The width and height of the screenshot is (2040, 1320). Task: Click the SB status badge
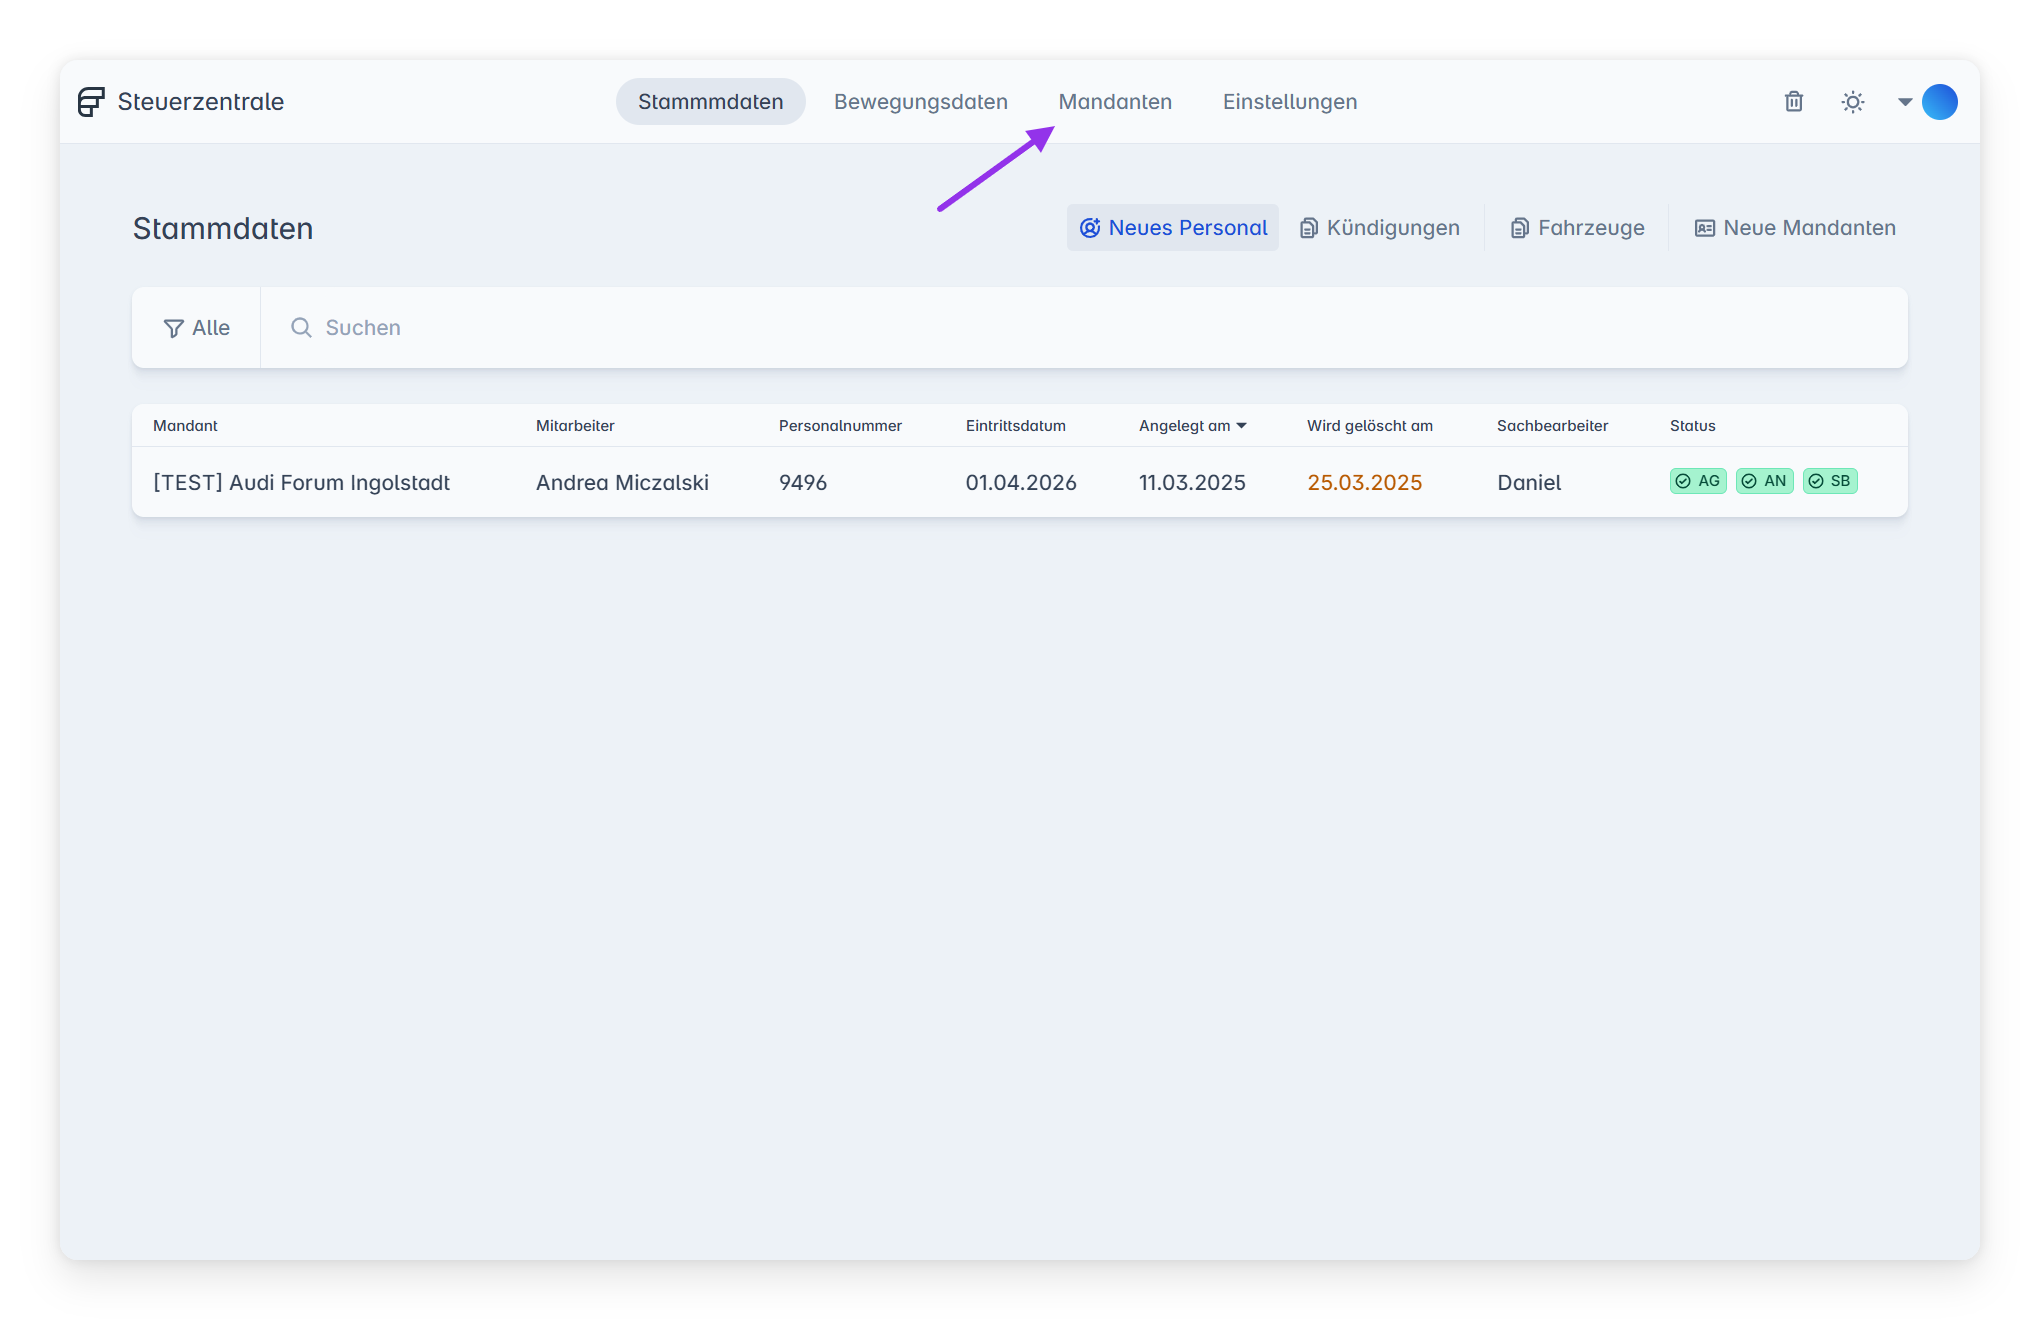click(x=1830, y=481)
